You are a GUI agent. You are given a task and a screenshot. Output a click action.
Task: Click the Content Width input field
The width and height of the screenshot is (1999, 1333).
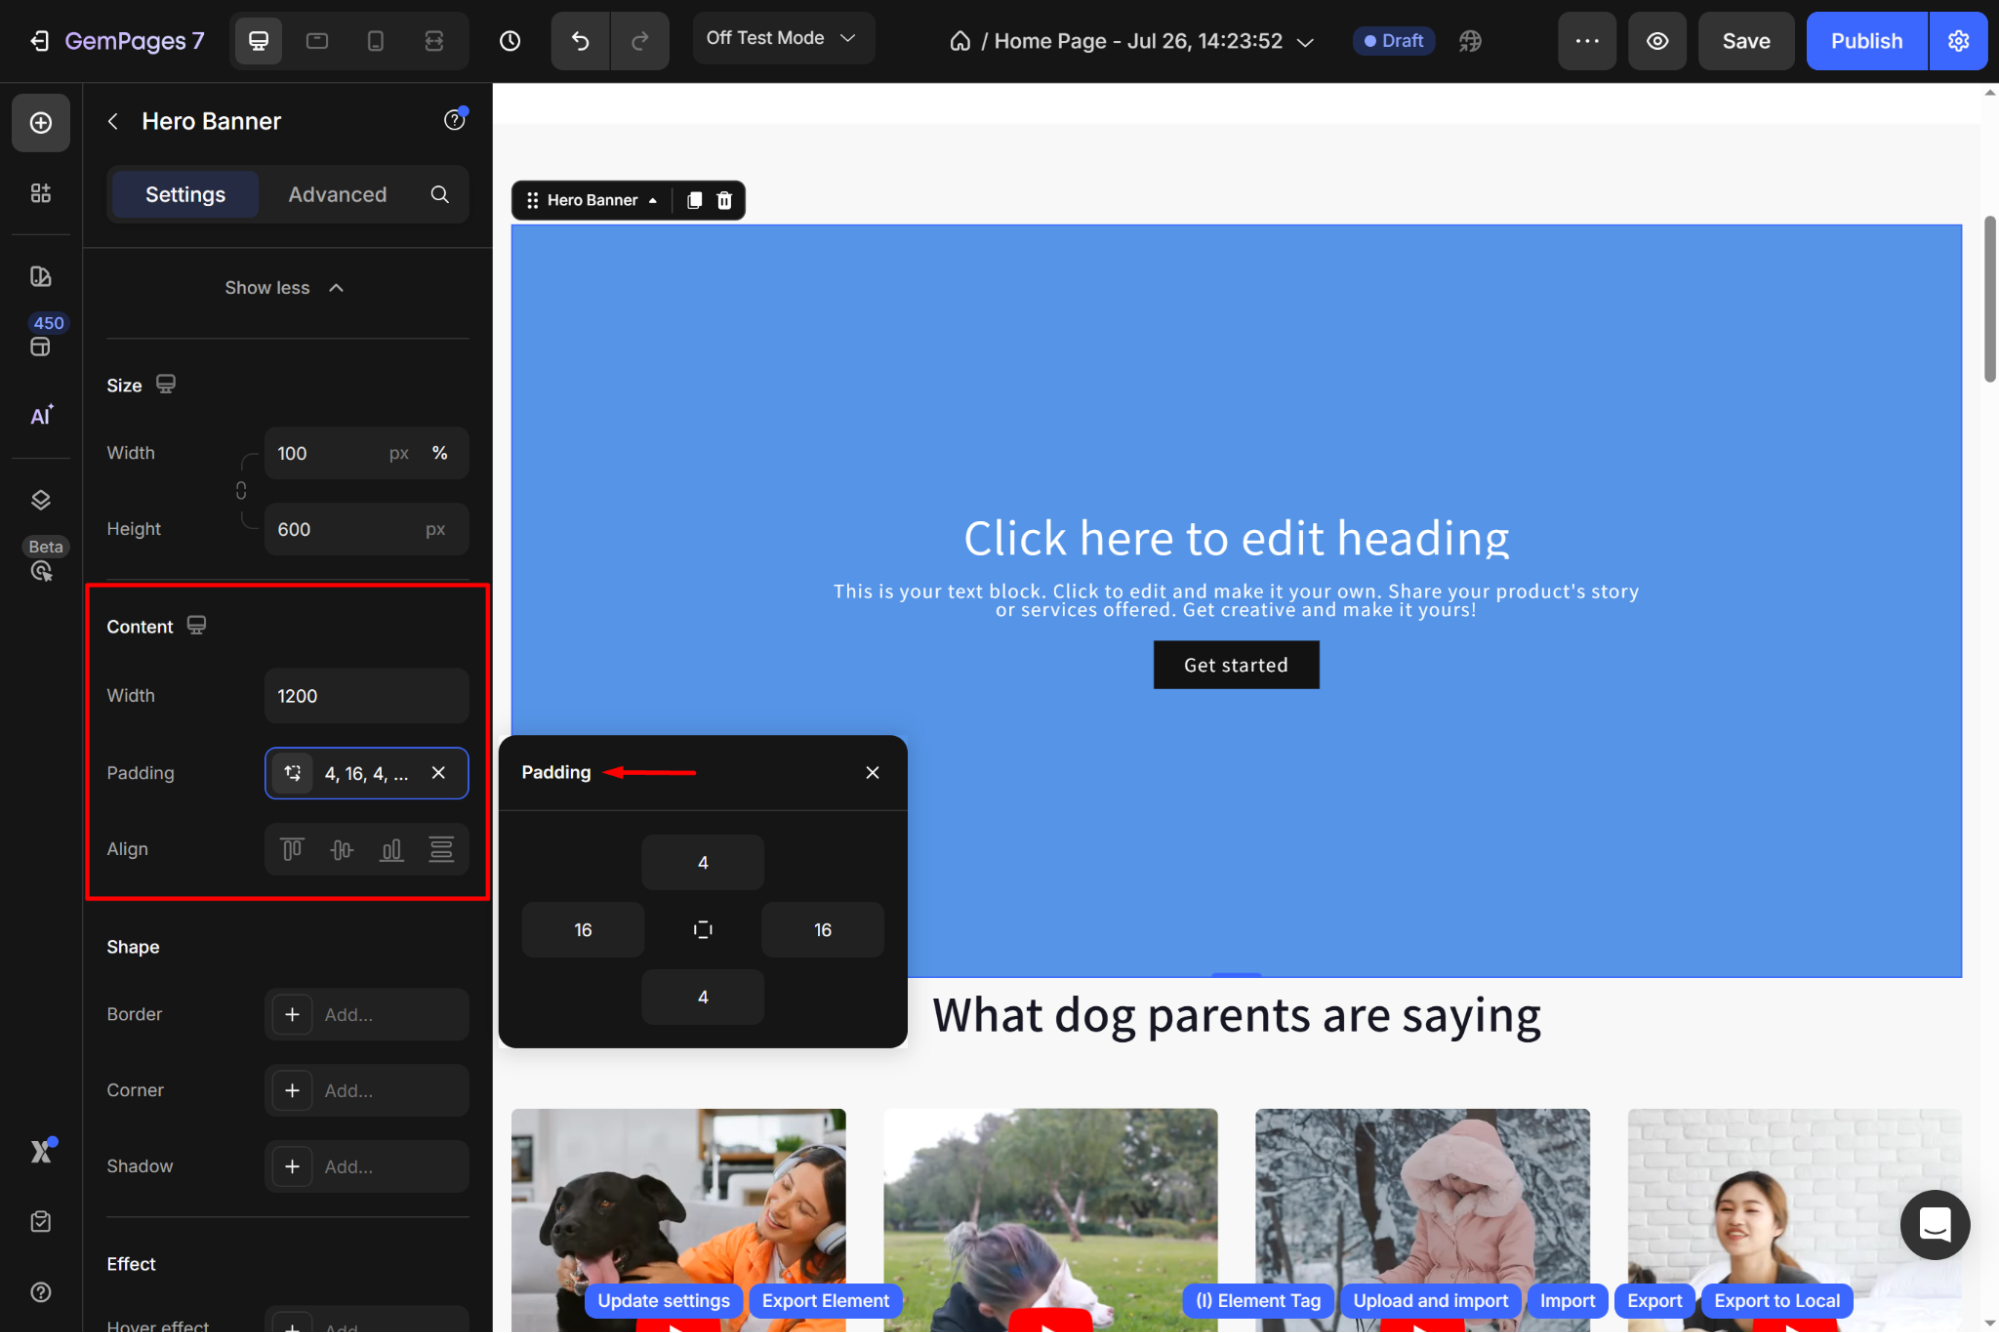coord(366,696)
